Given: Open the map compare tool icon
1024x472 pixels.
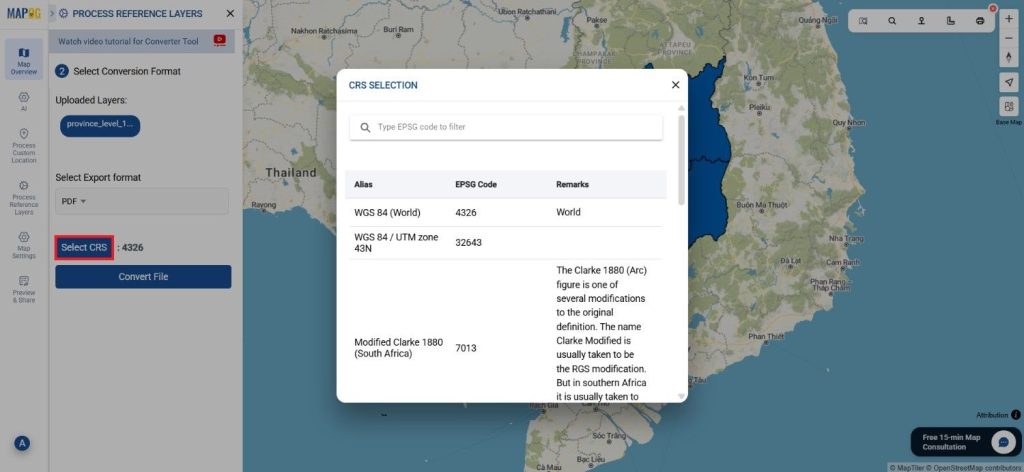Looking at the screenshot, I should pos(863,21).
